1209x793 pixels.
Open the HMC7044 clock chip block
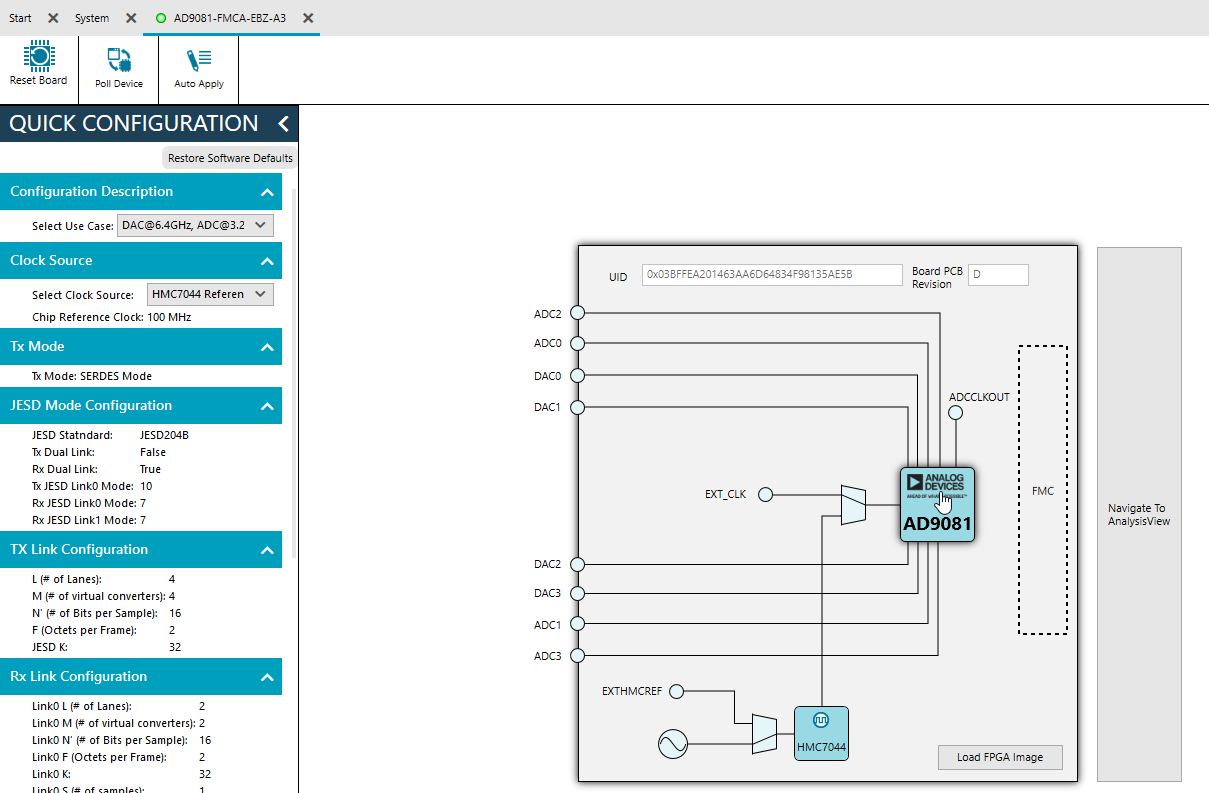point(821,733)
